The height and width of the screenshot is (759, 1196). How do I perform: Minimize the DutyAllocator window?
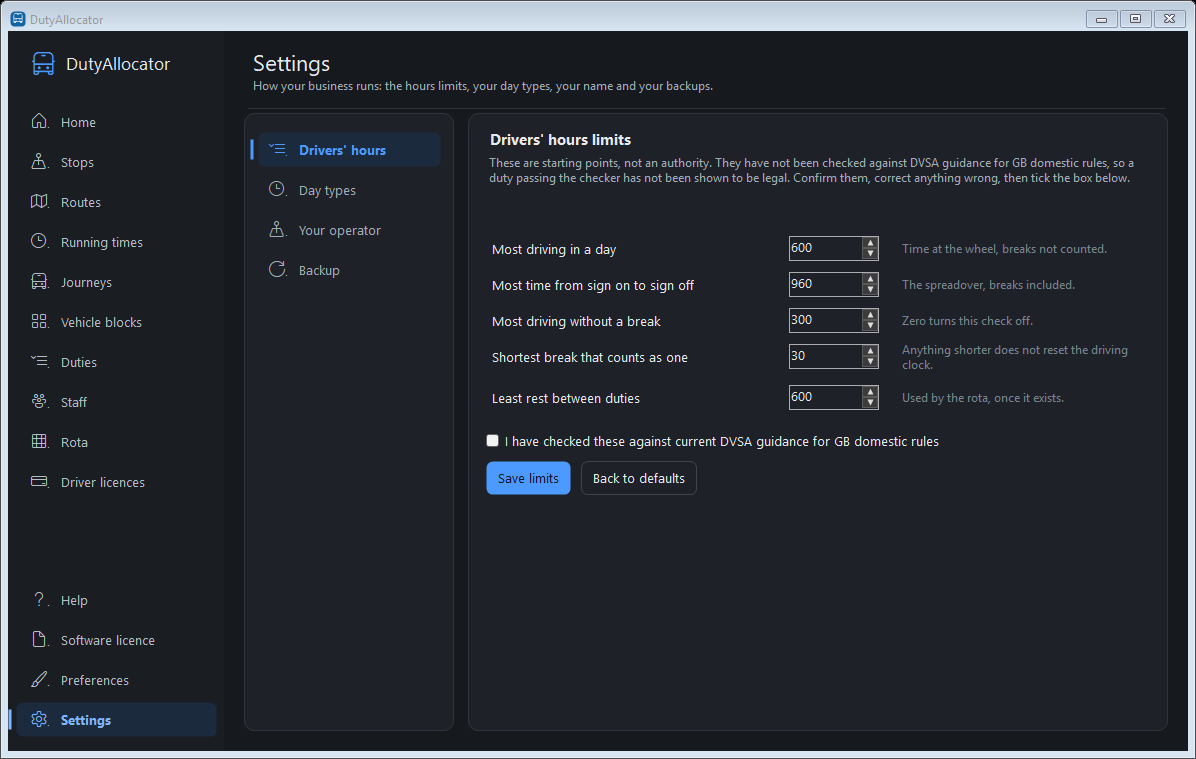1101,18
